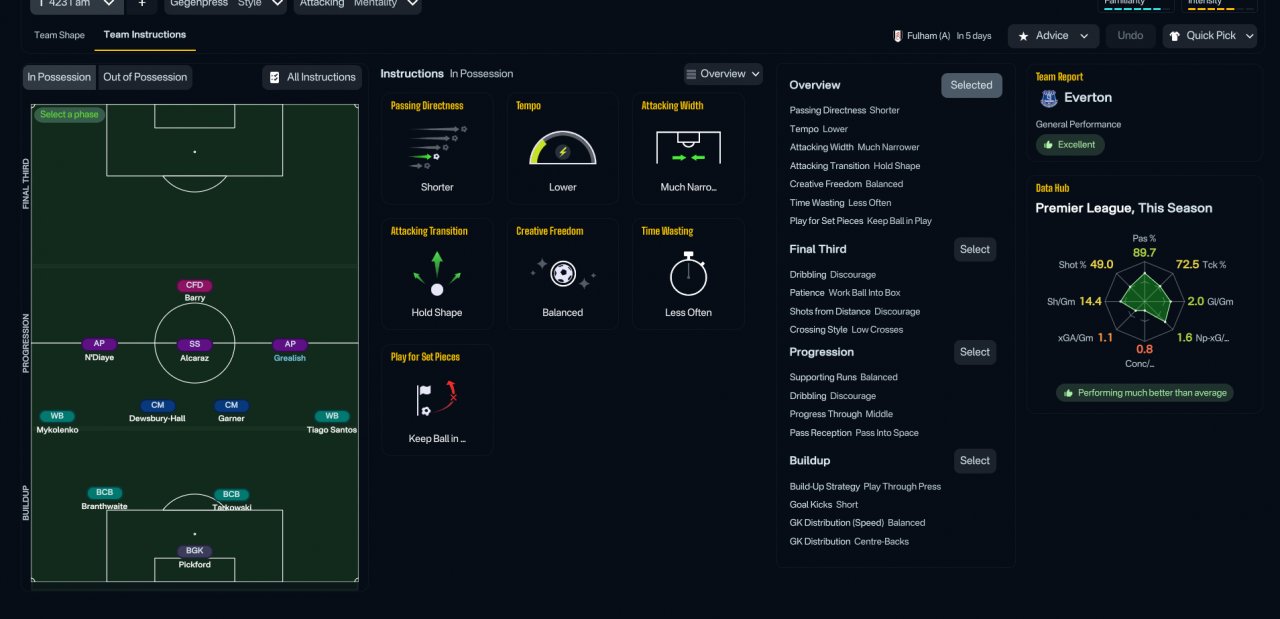The width and height of the screenshot is (1280, 619).
Task: Click the Data Hub heading
Action: coord(1052,188)
